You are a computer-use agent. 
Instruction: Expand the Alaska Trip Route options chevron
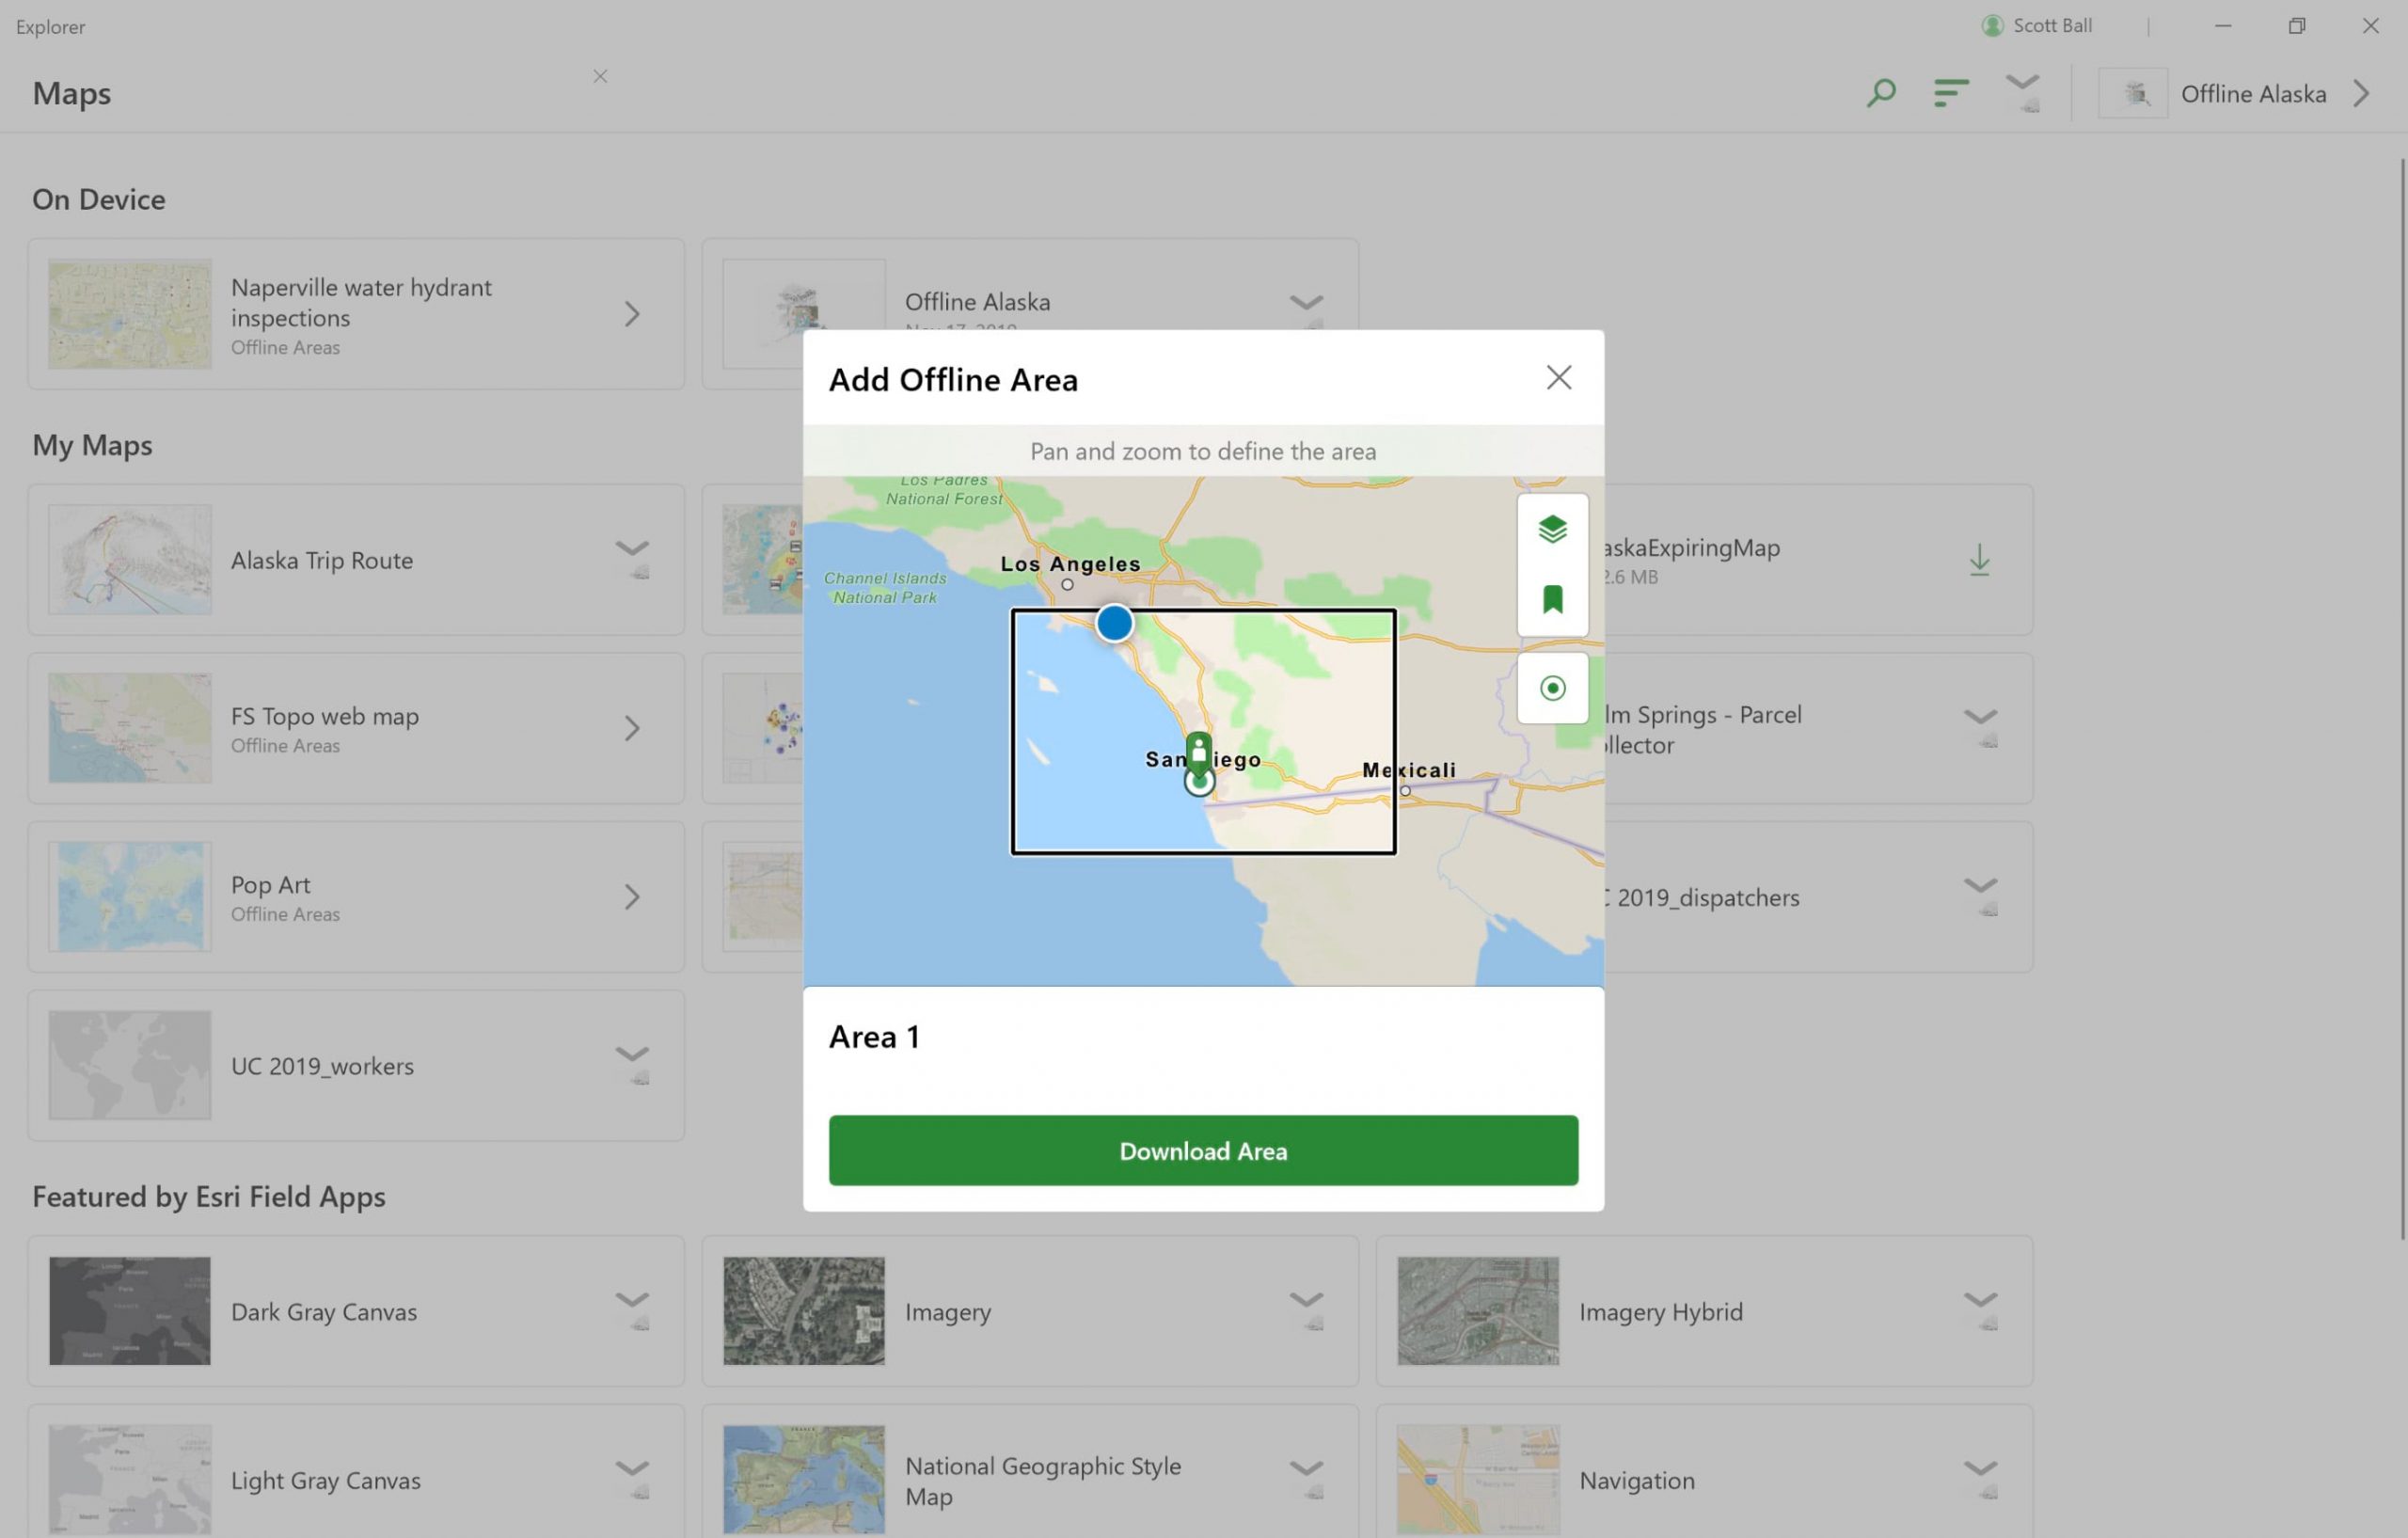point(632,549)
